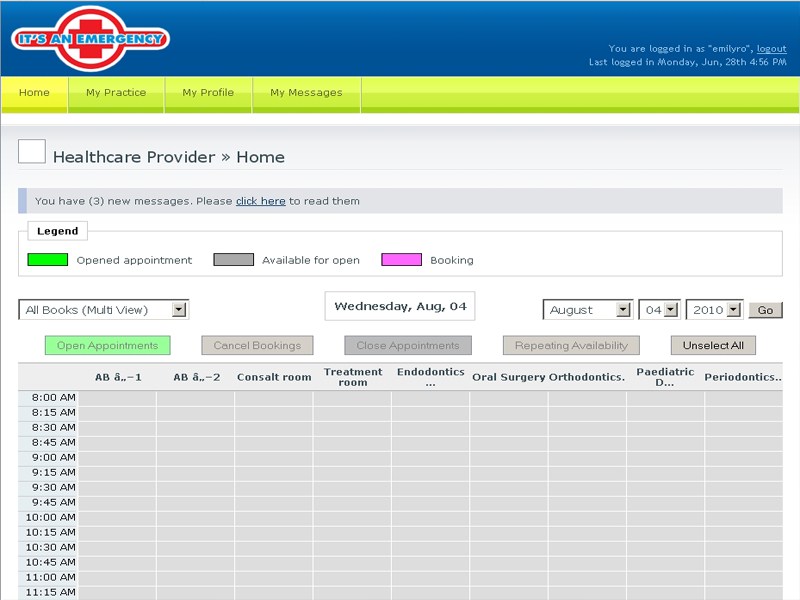Click the first AB column header ending –1

[x=118, y=377]
